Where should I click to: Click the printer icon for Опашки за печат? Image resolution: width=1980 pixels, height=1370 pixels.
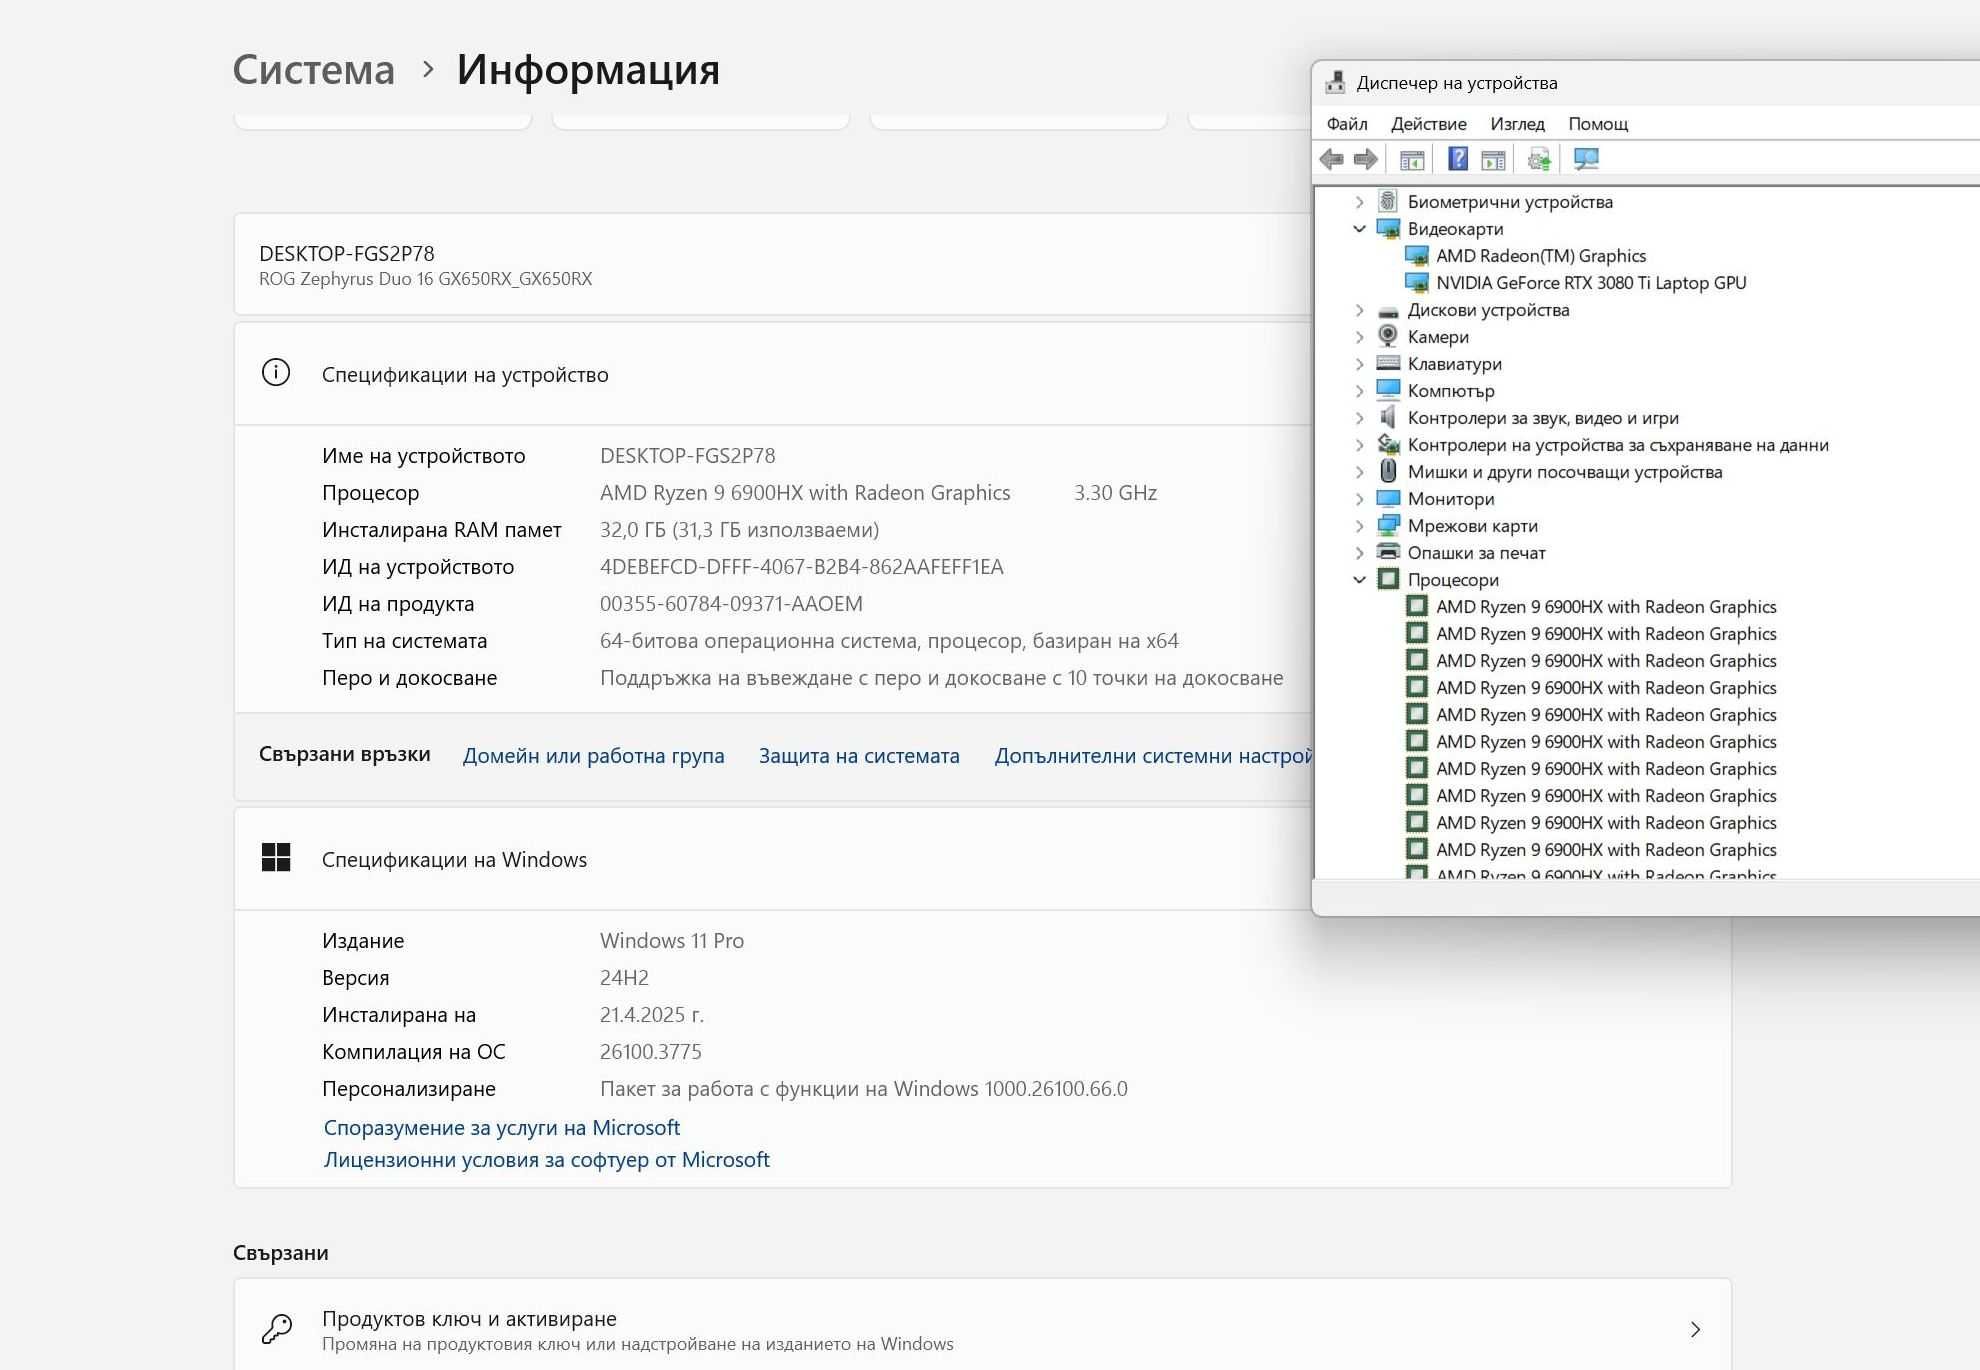coord(1388,552)
